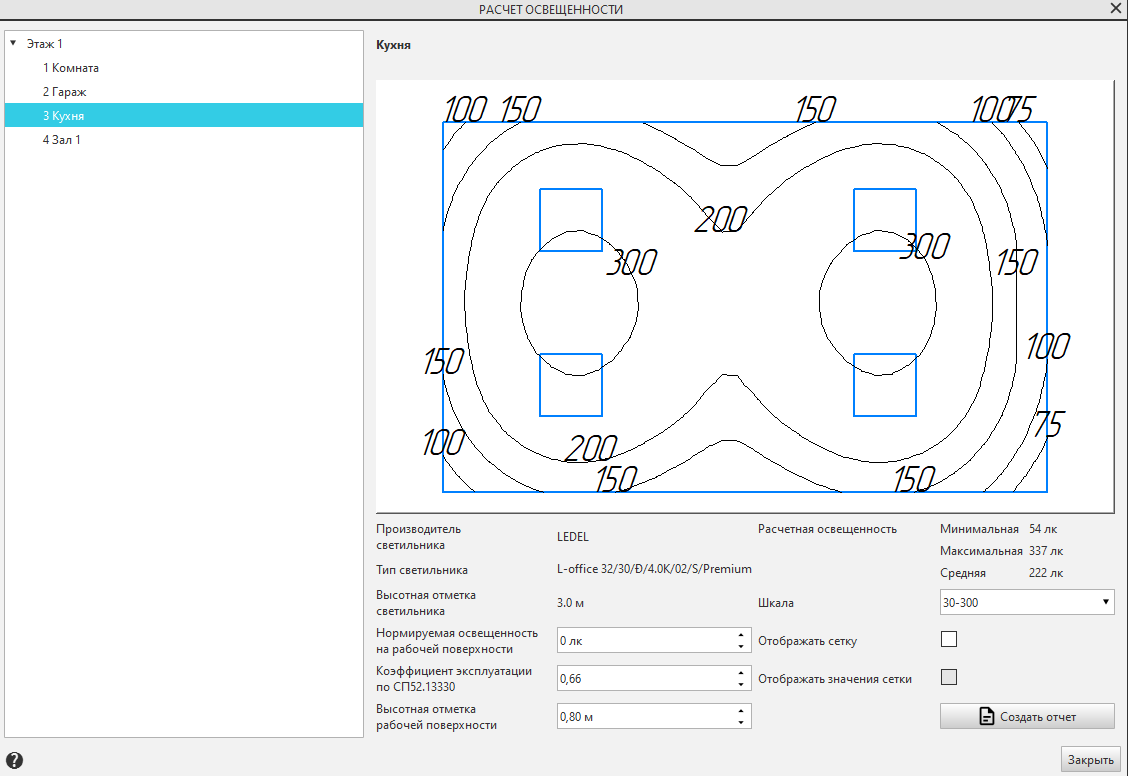This screenshot has height=776, width=1128.
Task: Select 2 Гараж in the tree
Action: pyautogui.click(x=64, y=92)
